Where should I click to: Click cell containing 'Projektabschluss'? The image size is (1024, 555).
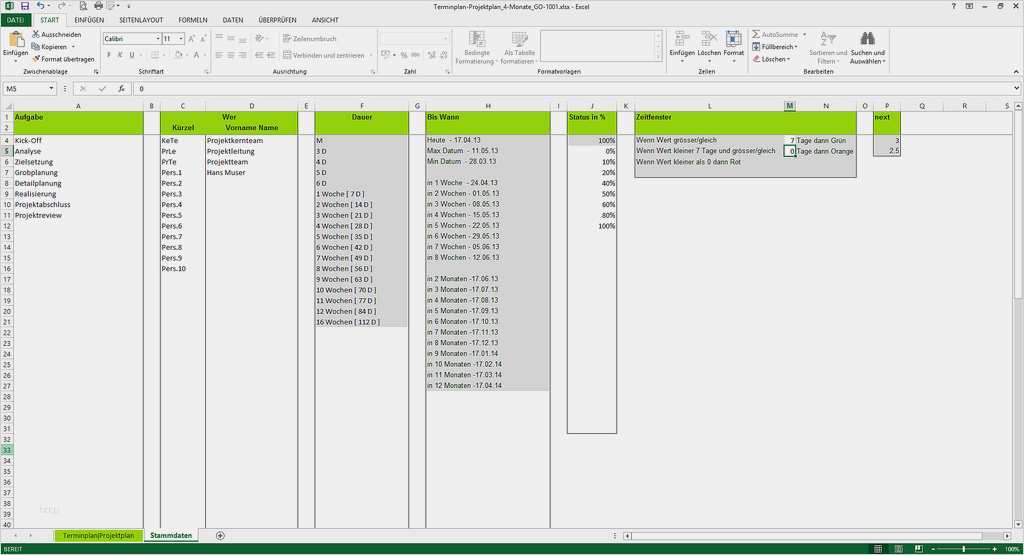click(x=78, y=204)
